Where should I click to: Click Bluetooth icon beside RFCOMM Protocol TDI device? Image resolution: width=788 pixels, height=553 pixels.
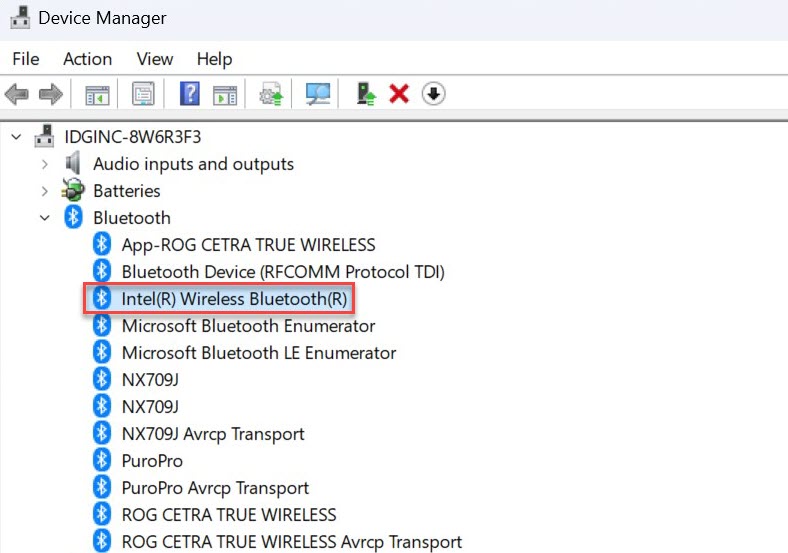point(102,271)
